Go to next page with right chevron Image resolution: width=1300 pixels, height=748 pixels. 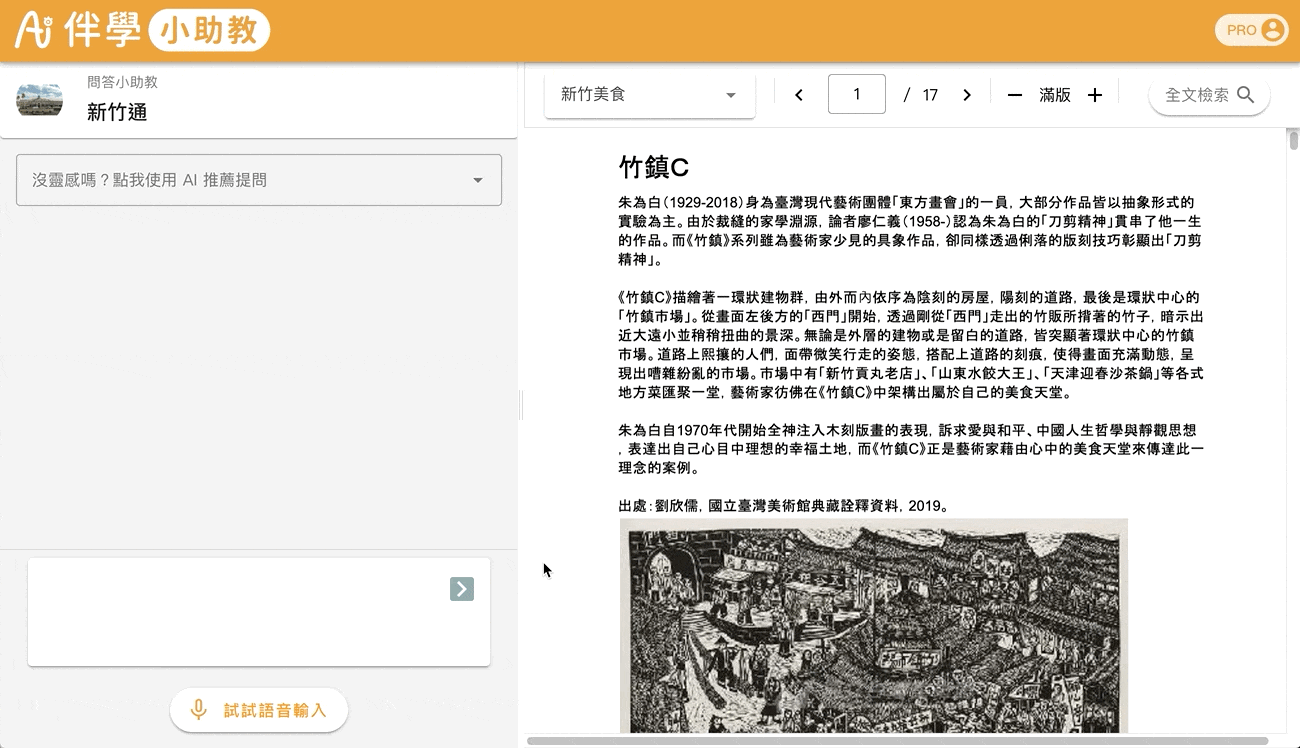pyautogui.click(x=967, y=95)
